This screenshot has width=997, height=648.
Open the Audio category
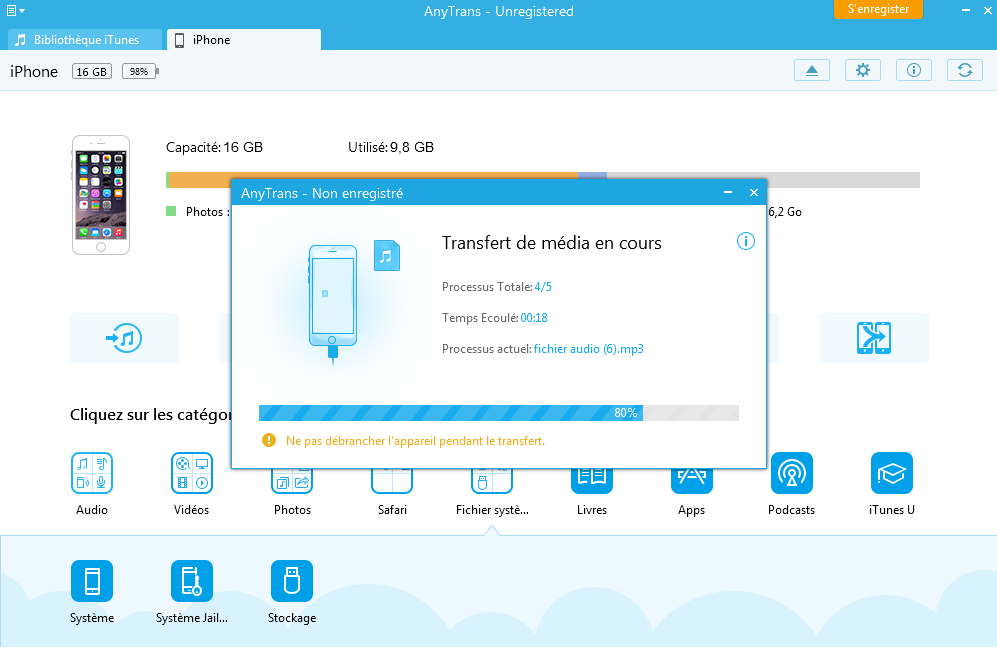tap(92, 472)
